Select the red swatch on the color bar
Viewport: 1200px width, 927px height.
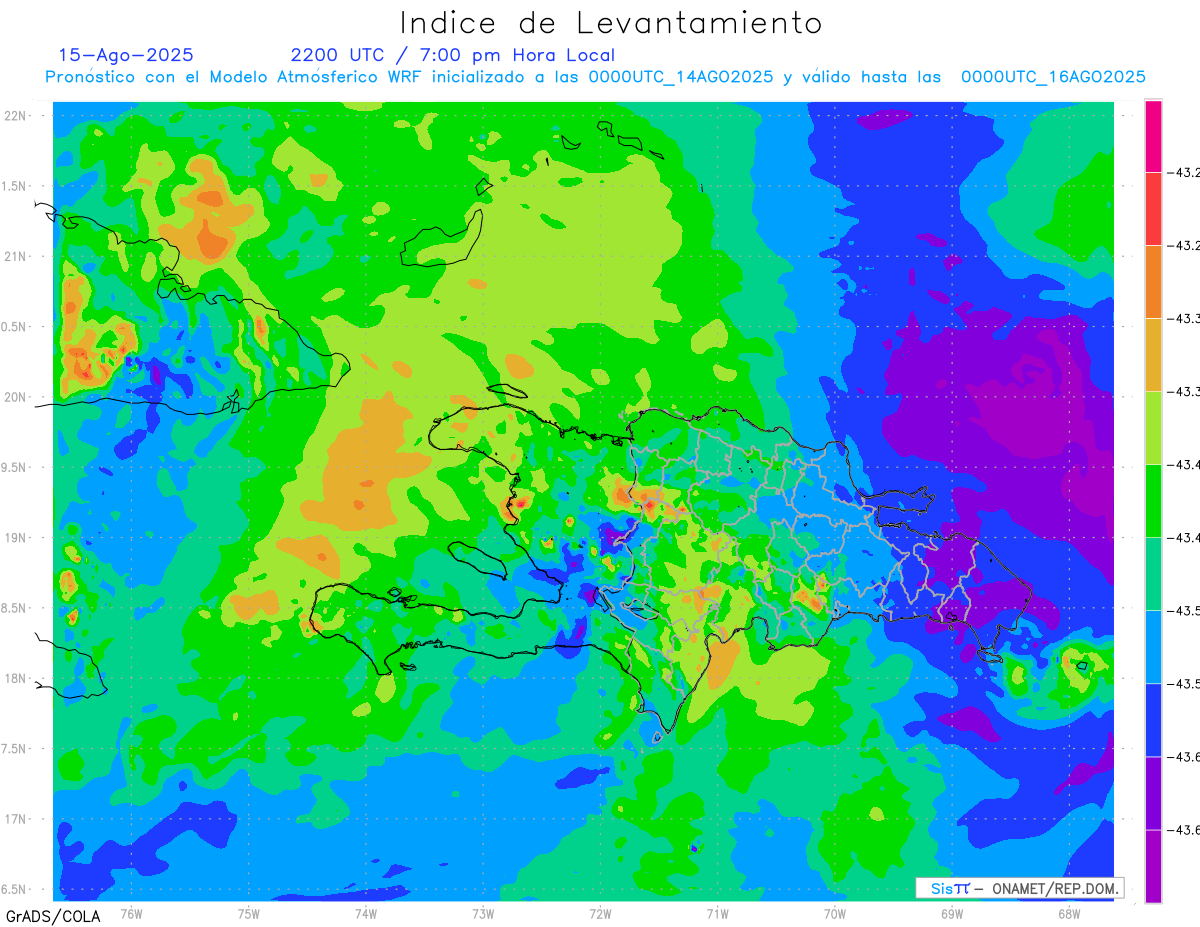1153,209
